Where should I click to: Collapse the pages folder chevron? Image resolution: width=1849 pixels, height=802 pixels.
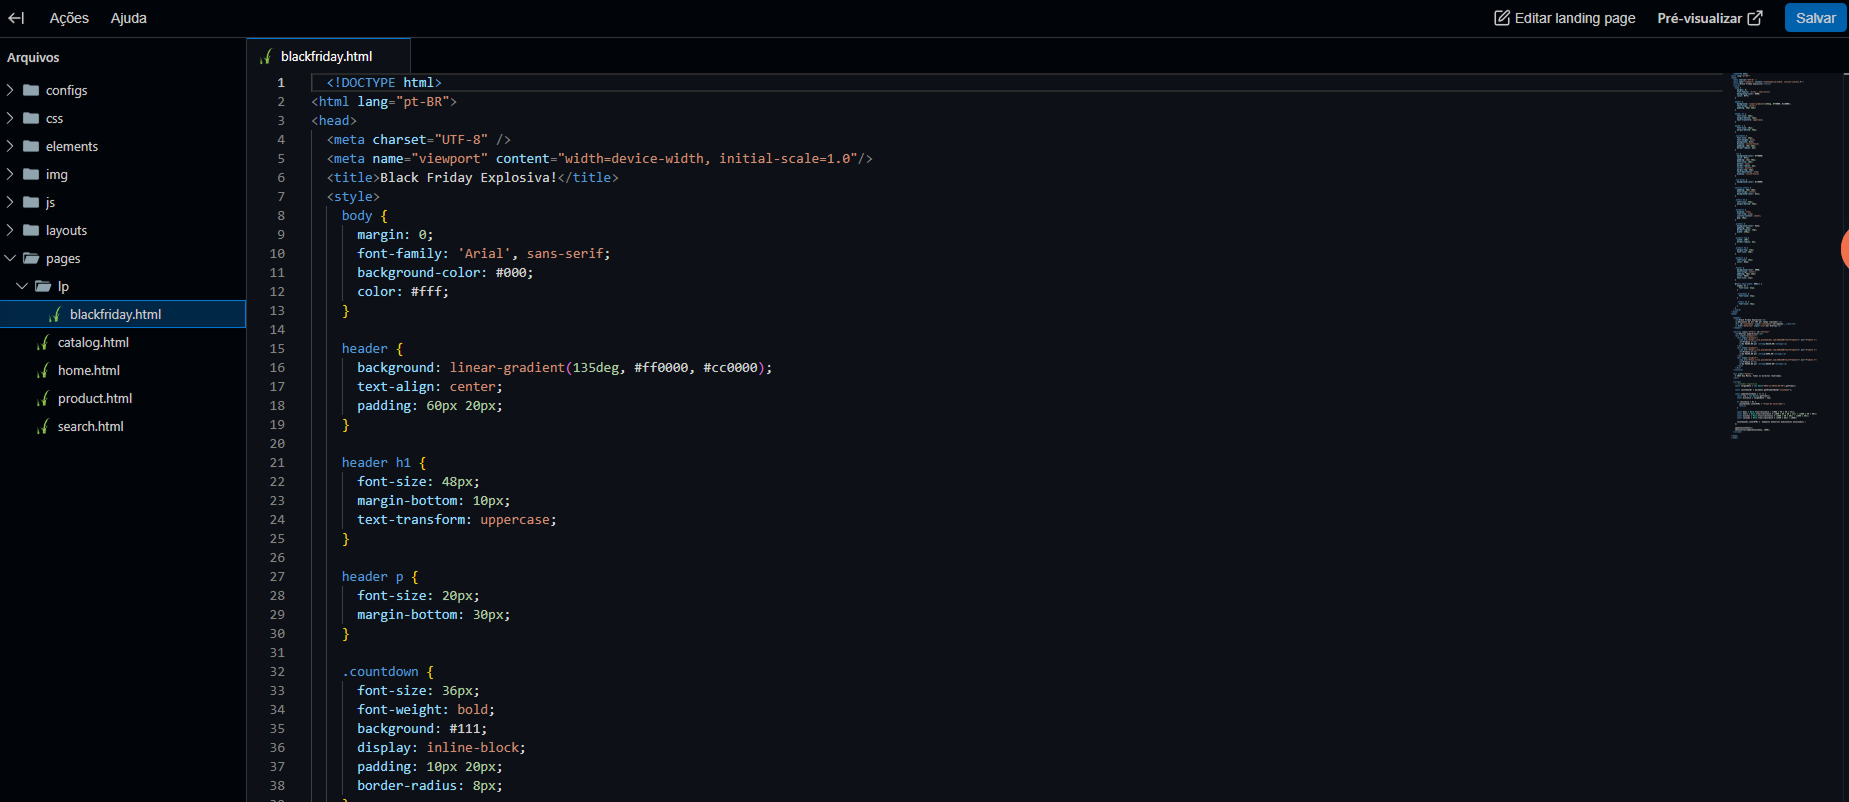10,258
